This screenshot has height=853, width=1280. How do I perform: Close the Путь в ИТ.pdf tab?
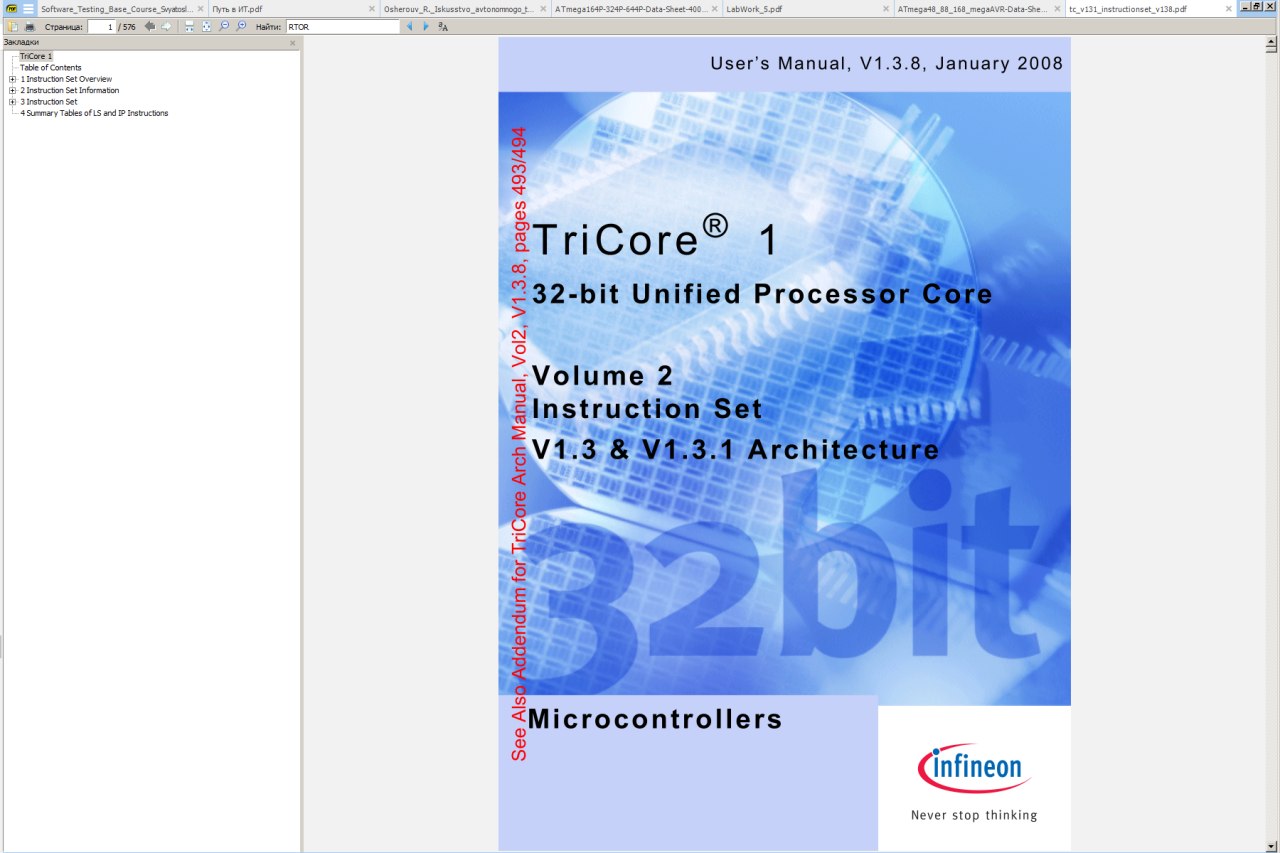coord(372,8)
